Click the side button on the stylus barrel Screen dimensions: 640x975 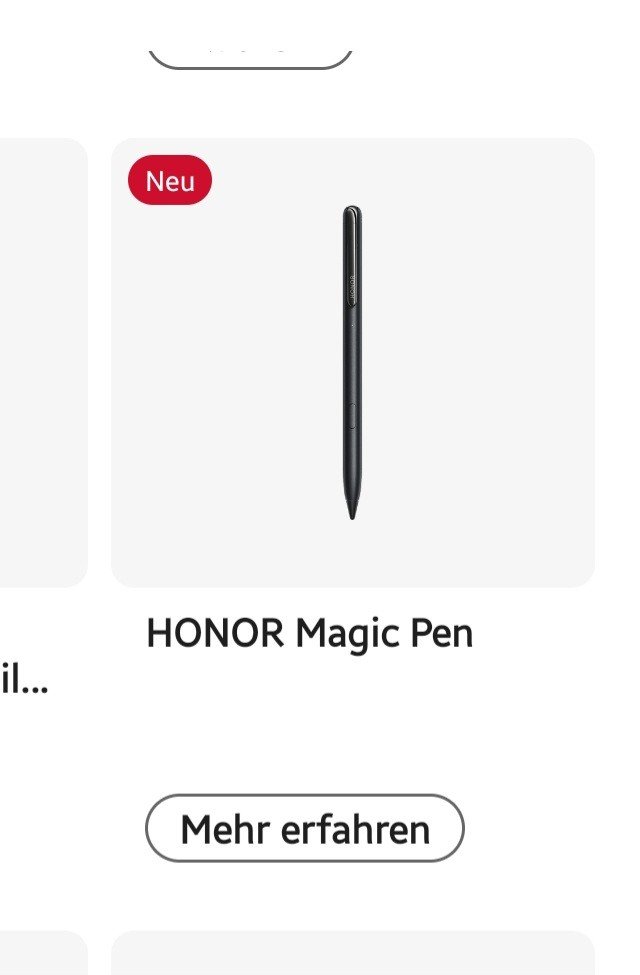point(352,415)
